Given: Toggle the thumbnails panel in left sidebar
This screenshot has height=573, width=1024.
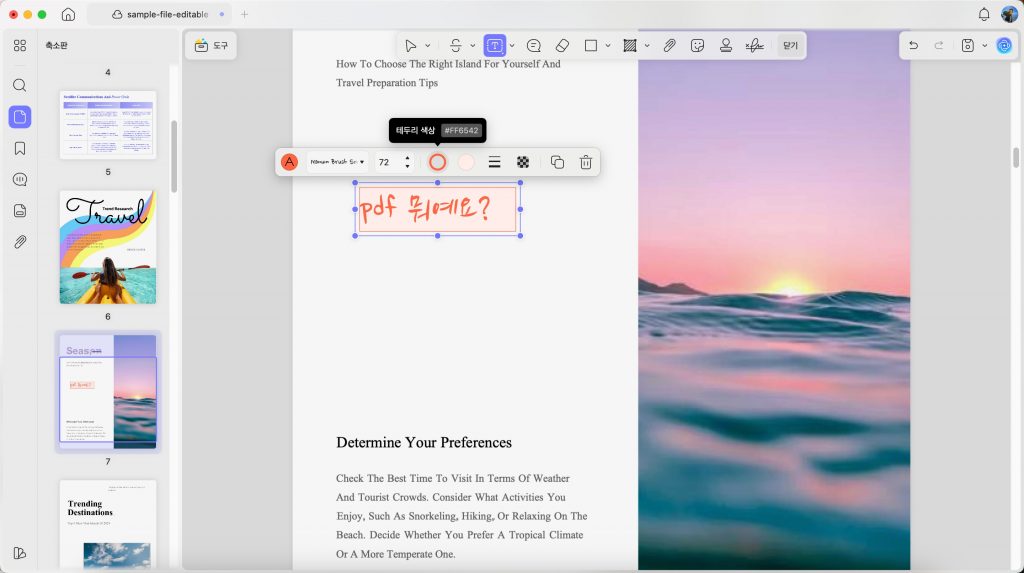Looking at the screenshot, I should tap(20, 117).
